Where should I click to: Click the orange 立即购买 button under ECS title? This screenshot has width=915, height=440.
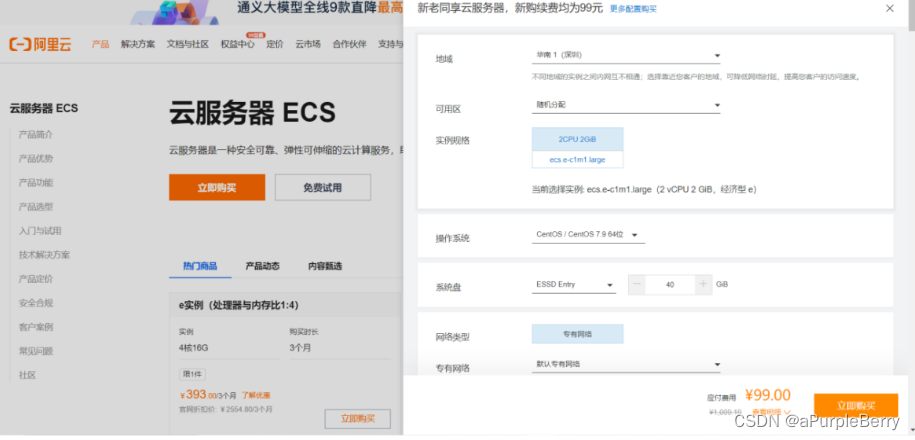[217, 187]
